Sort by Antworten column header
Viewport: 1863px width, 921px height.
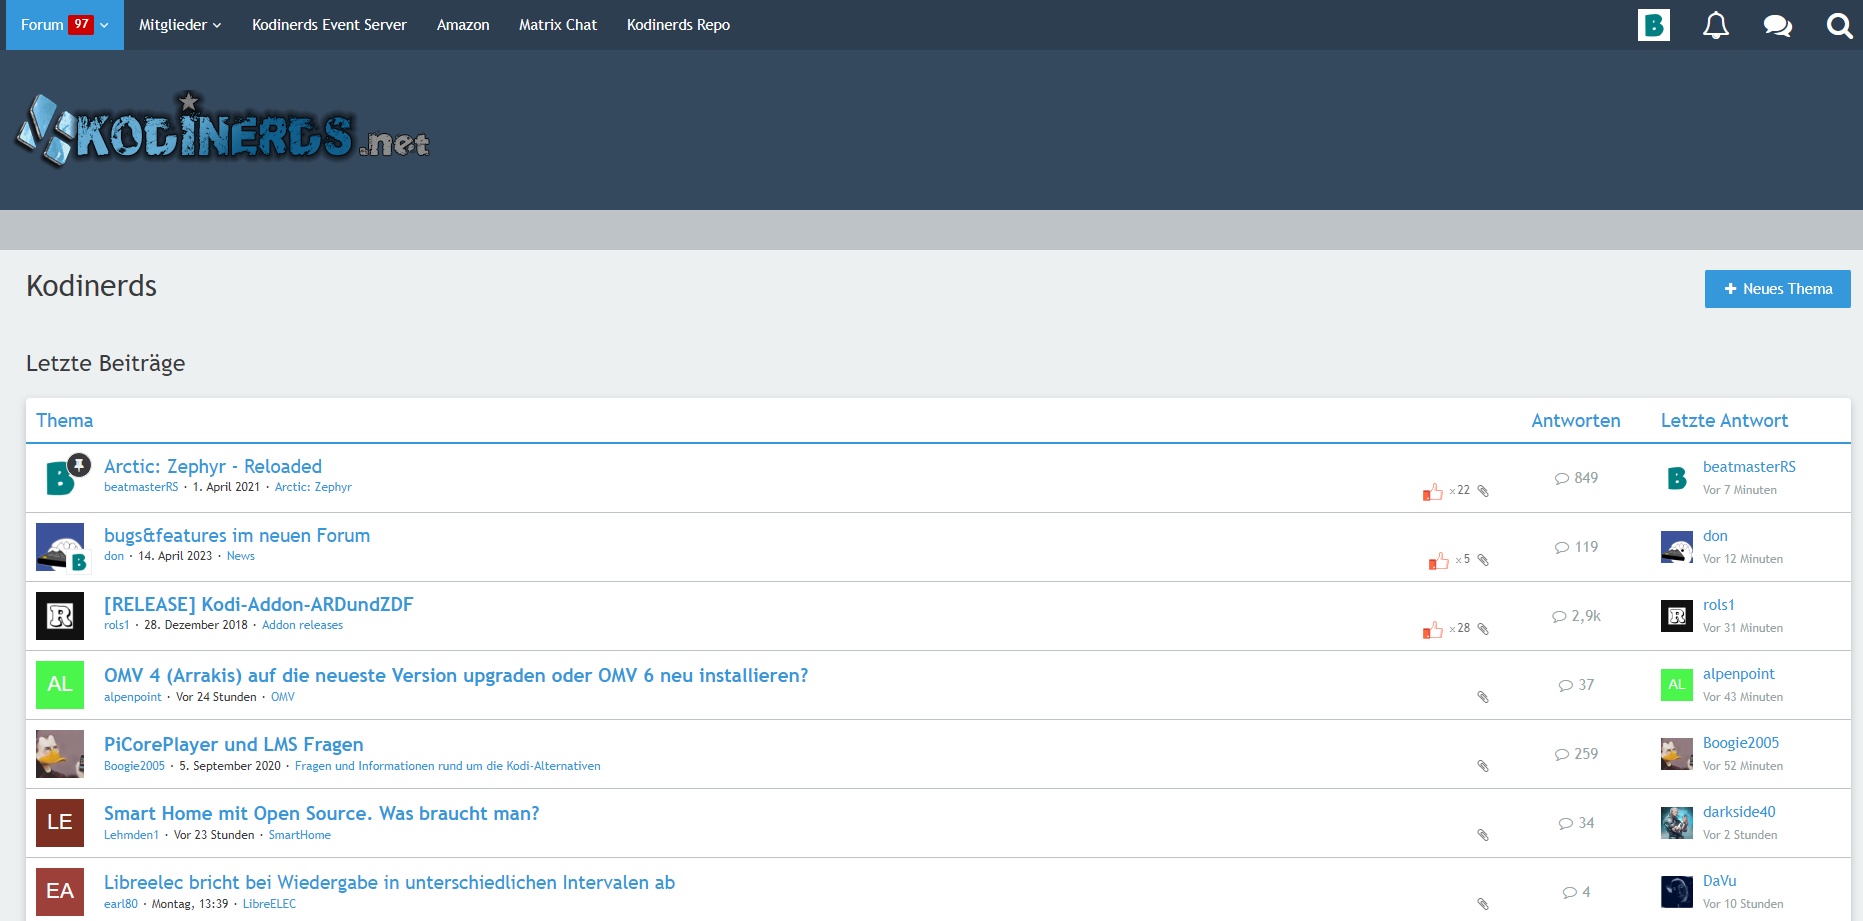tap(1576, 420)
